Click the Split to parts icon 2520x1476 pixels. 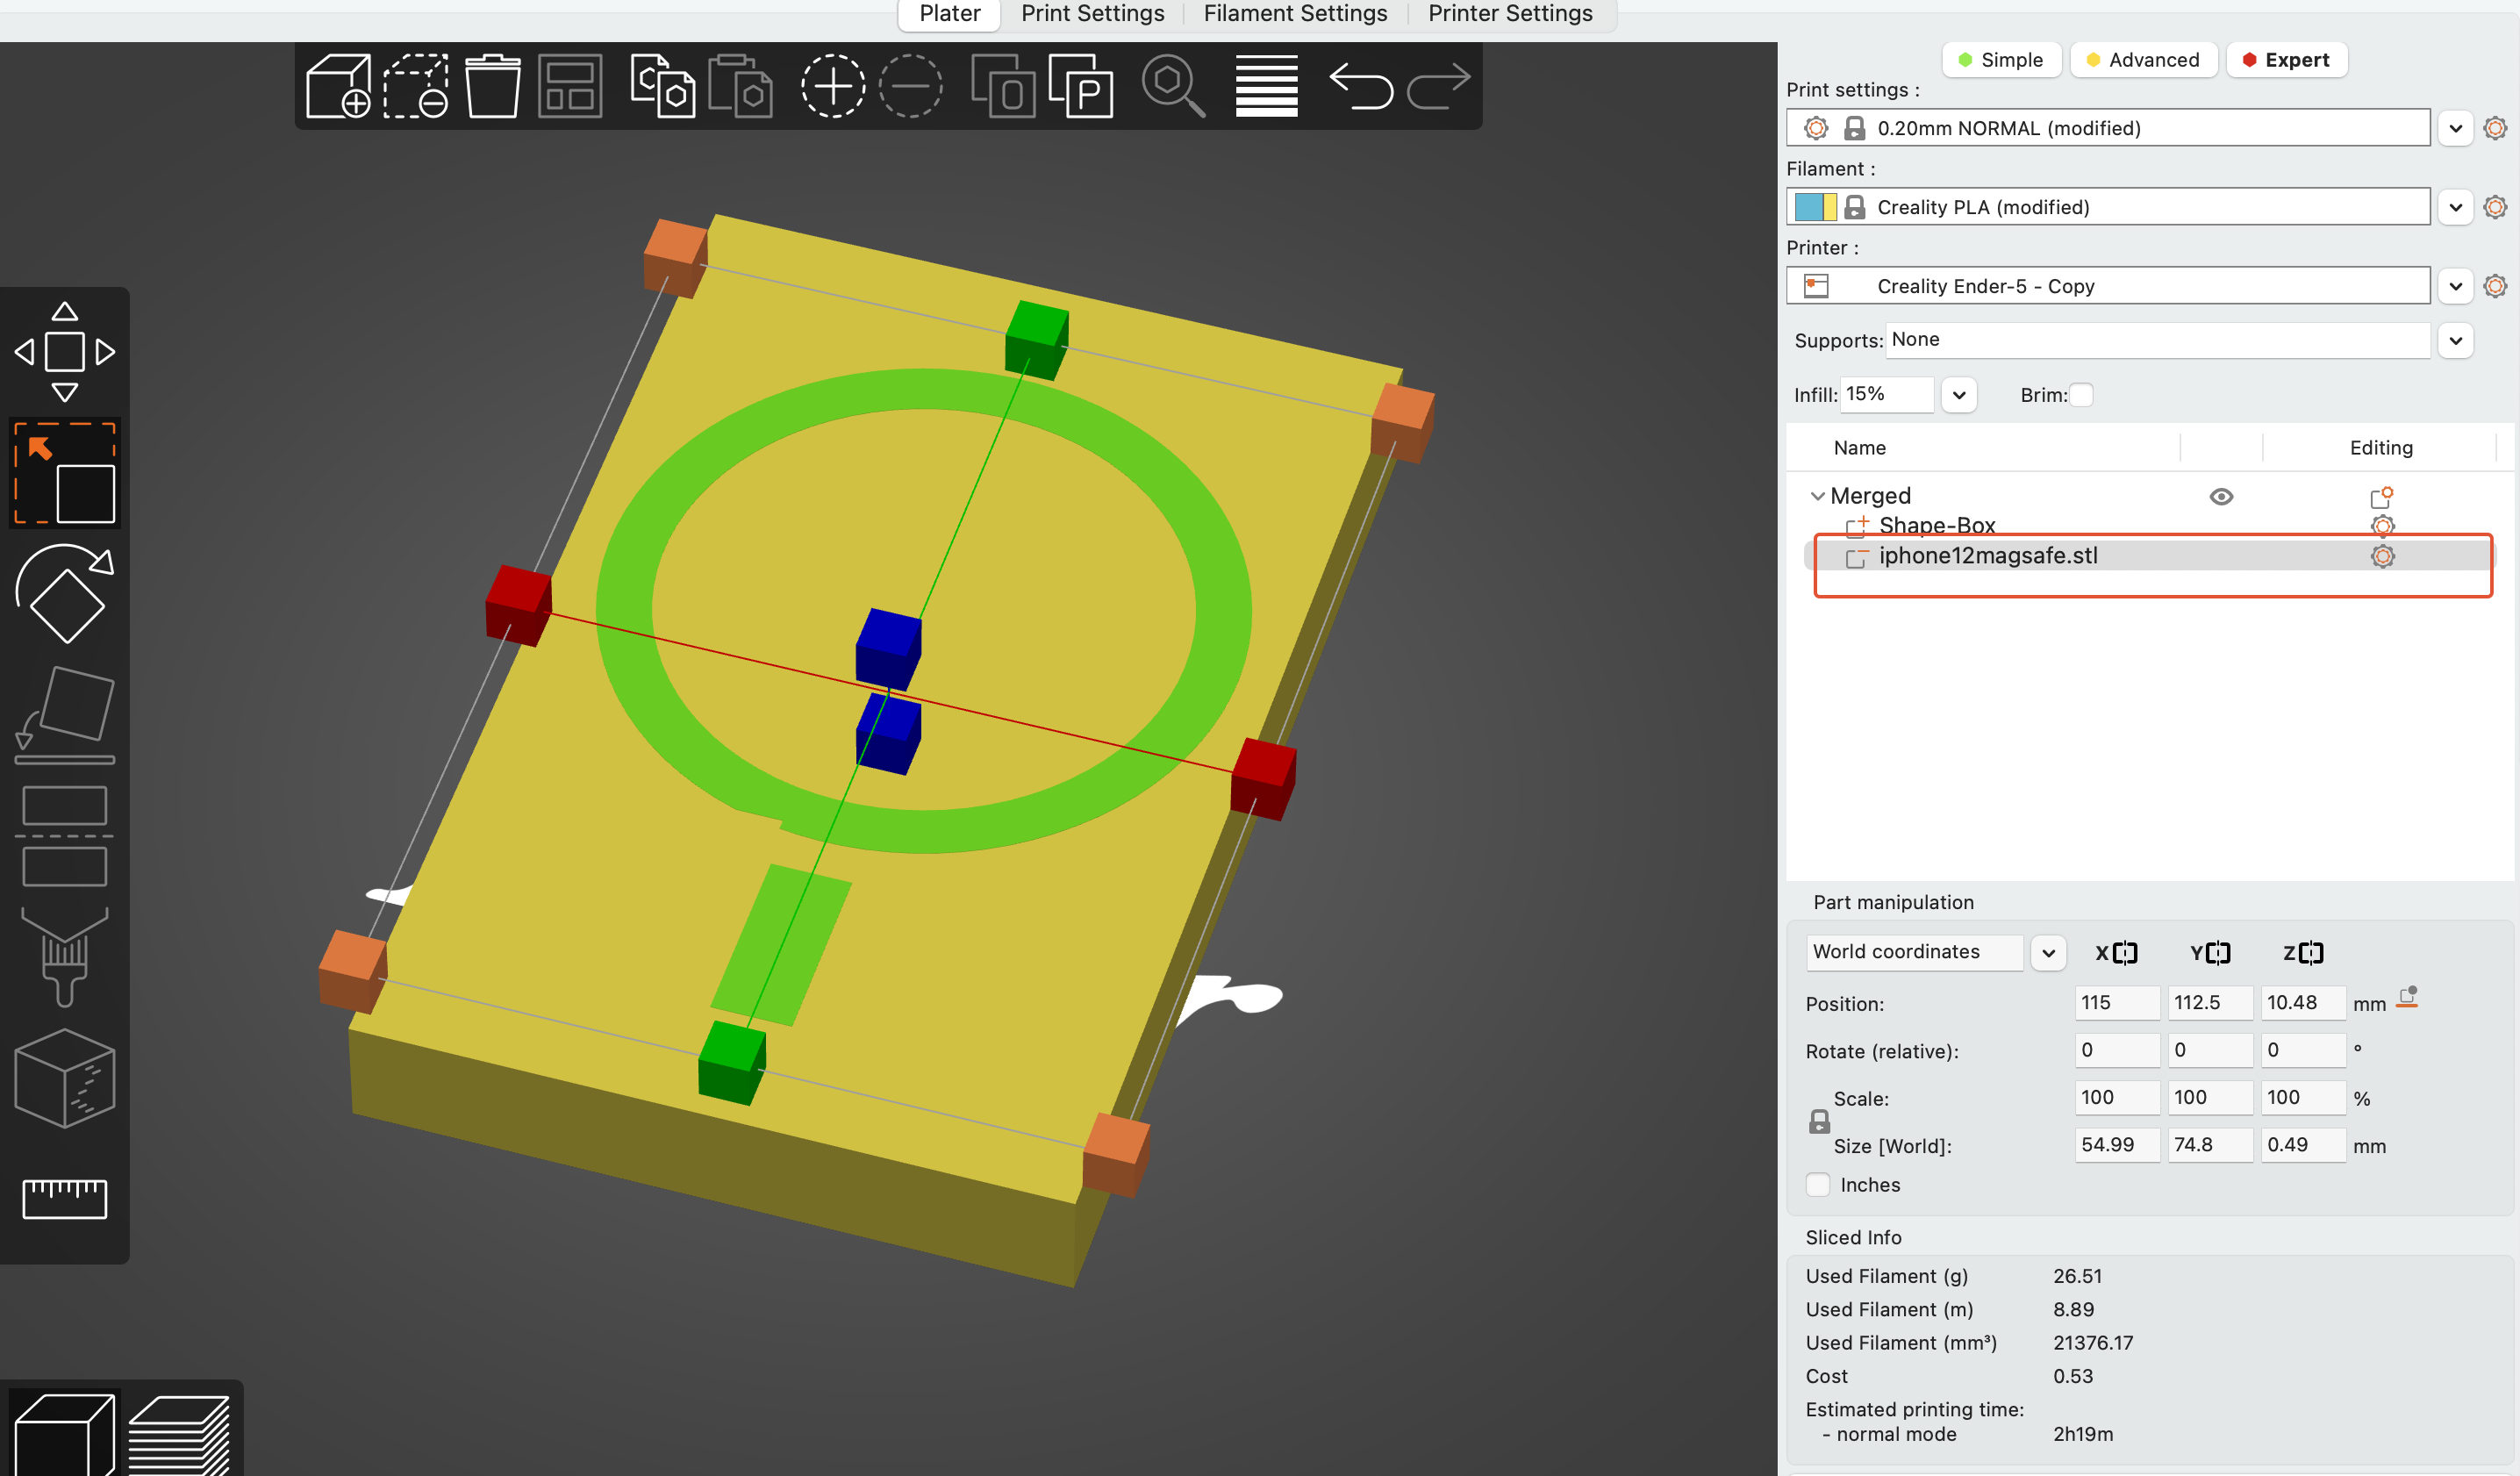click(1080, 86)
